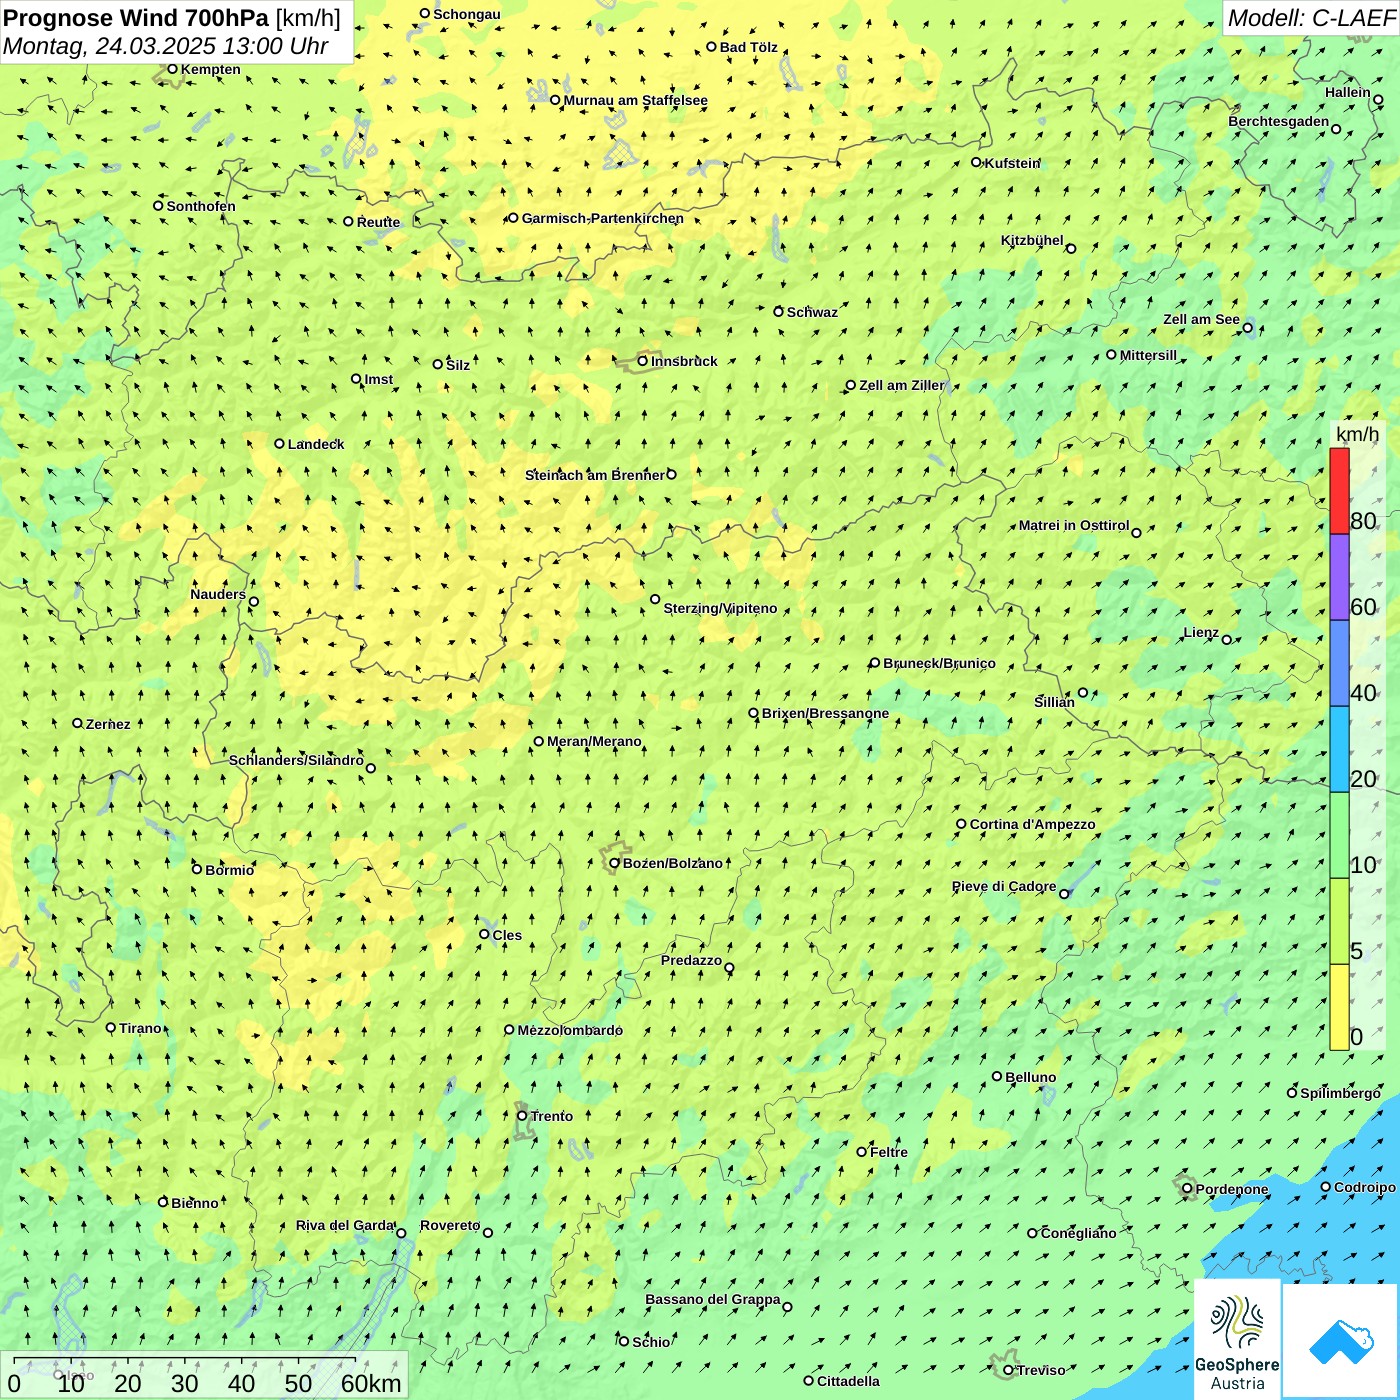The width and height of the screenshot is (1400, 1400).
Task: Click the 'Steinach am Brenner' label
Action: (x=595, y=475)
